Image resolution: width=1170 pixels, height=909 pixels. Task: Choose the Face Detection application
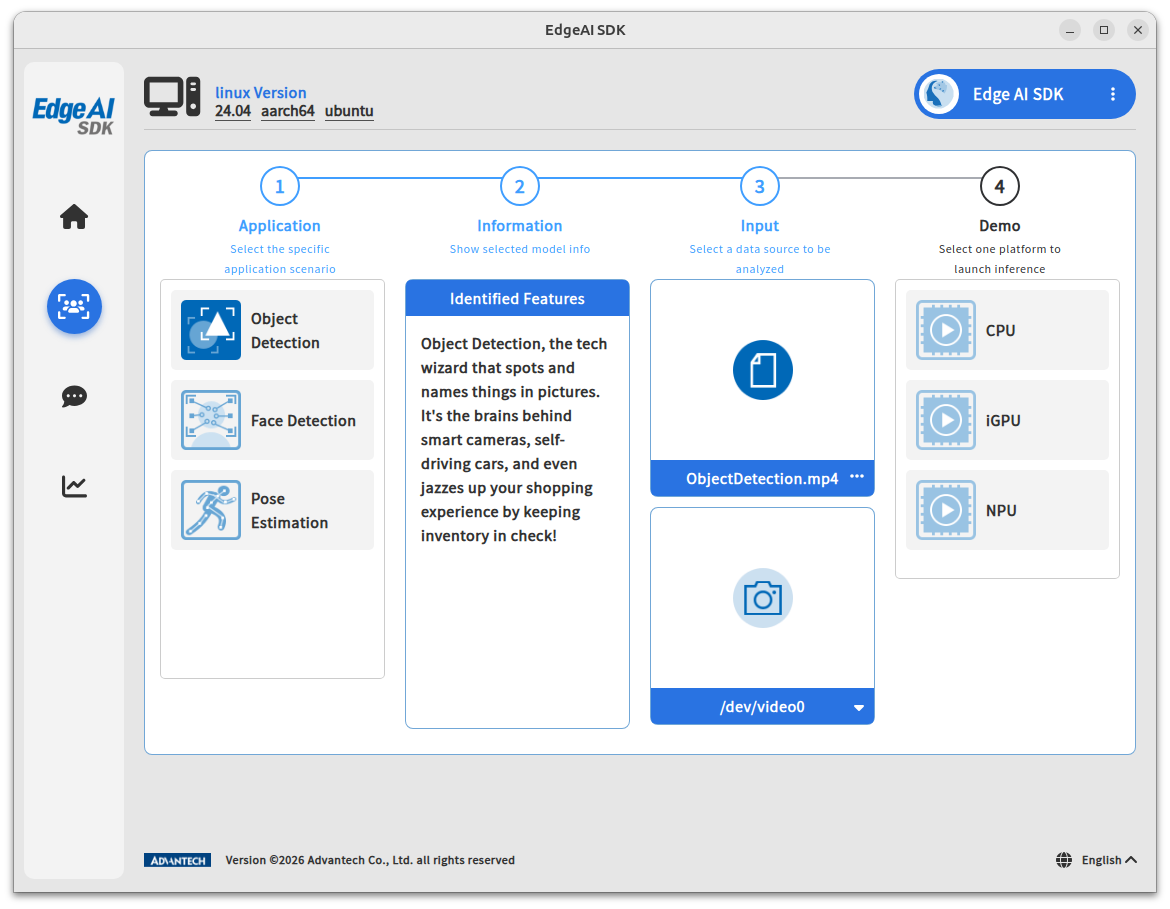tap(272, 420)
